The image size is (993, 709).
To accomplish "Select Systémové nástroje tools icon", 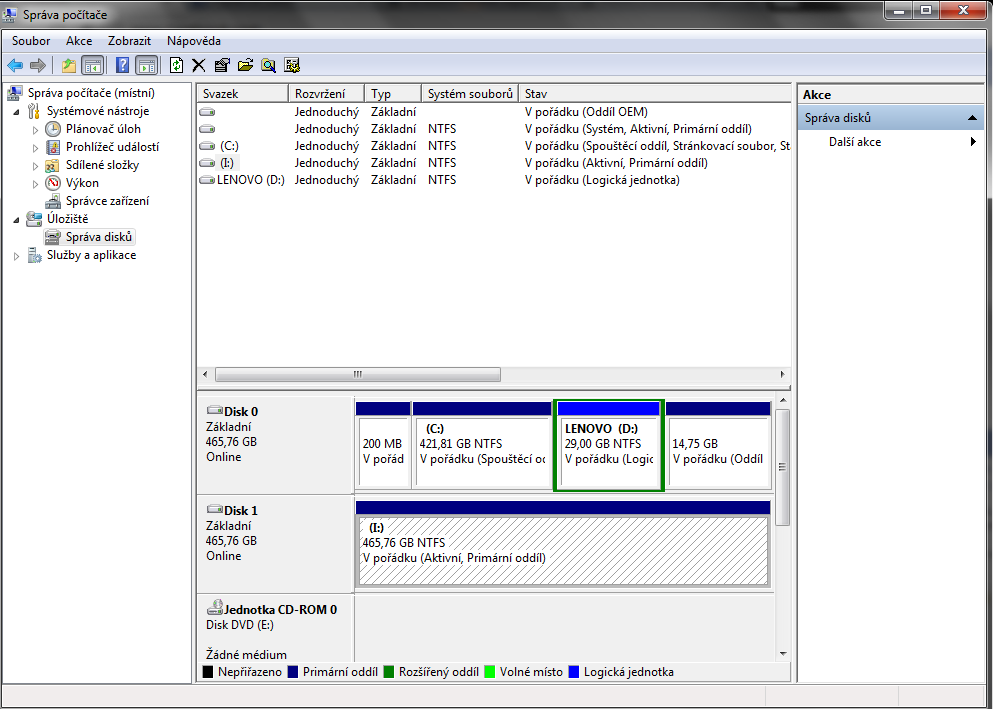I will coord(34,111).
